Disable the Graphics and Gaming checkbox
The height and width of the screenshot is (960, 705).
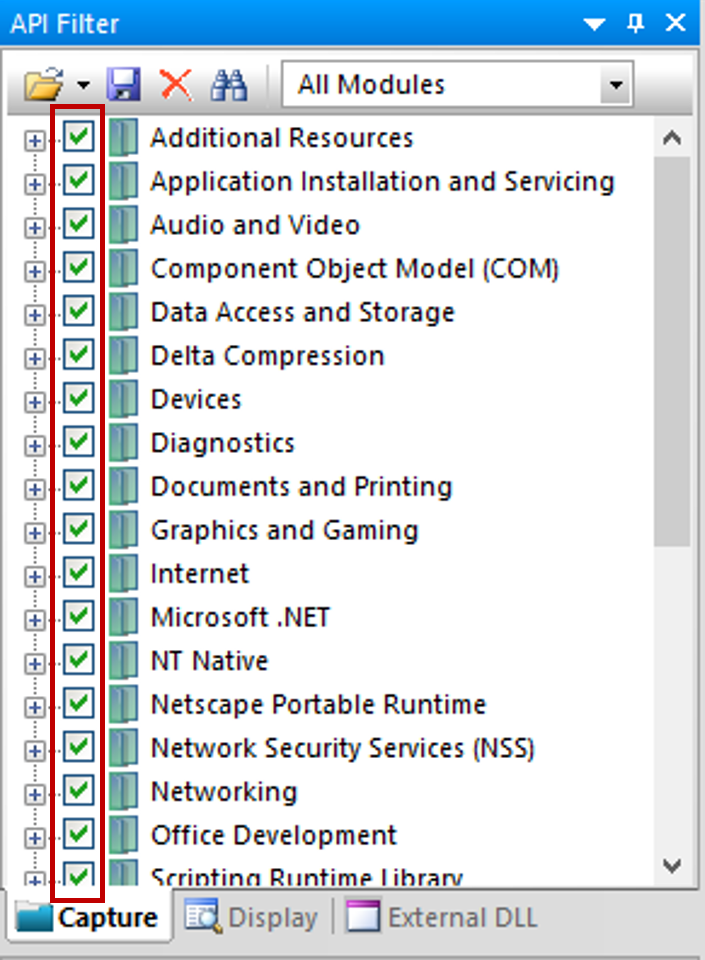pyautogui.click(x=79, y=530)
